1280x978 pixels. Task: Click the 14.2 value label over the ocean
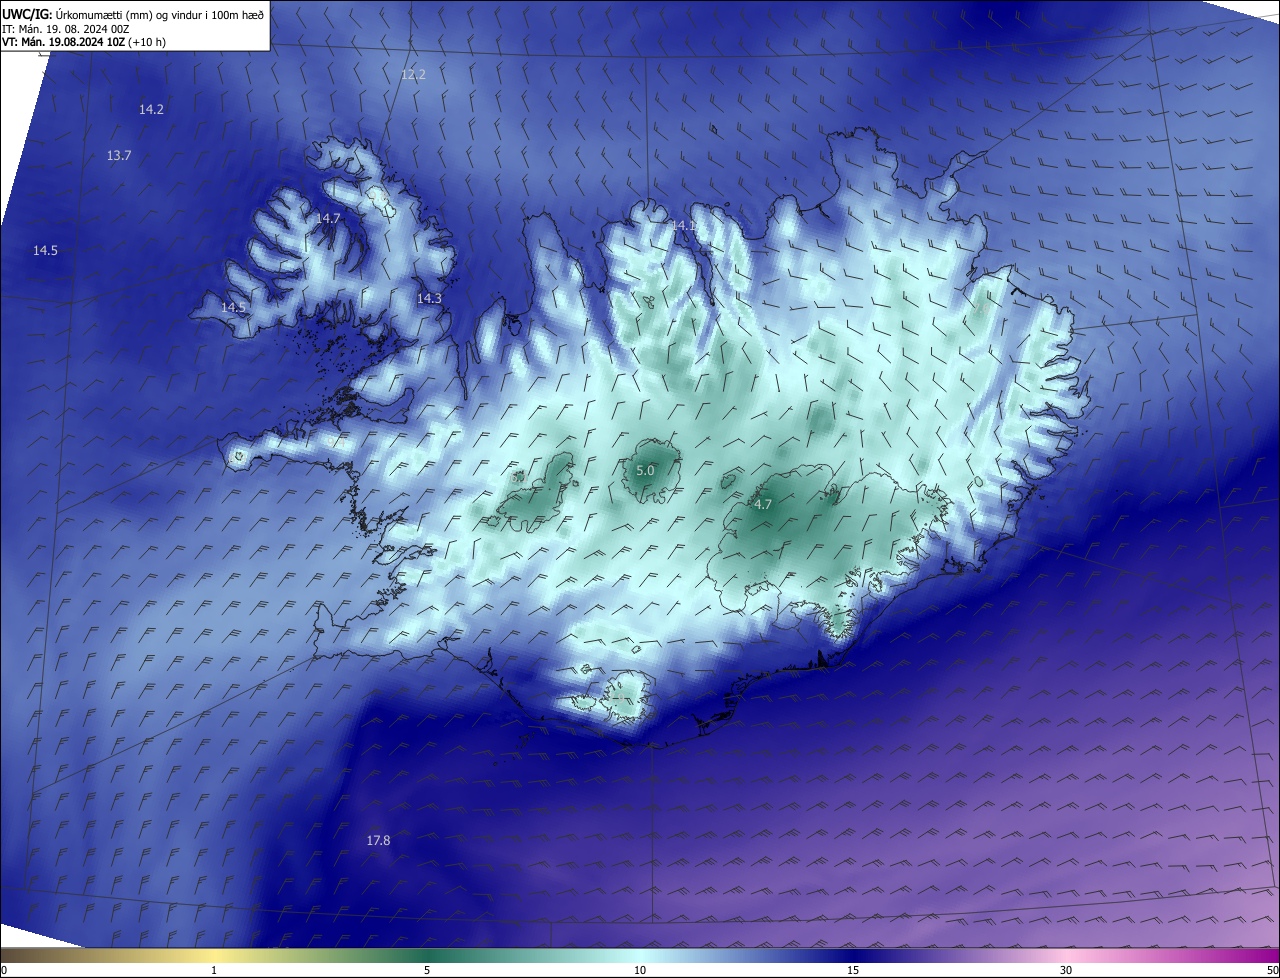click(x=151, y=110)
